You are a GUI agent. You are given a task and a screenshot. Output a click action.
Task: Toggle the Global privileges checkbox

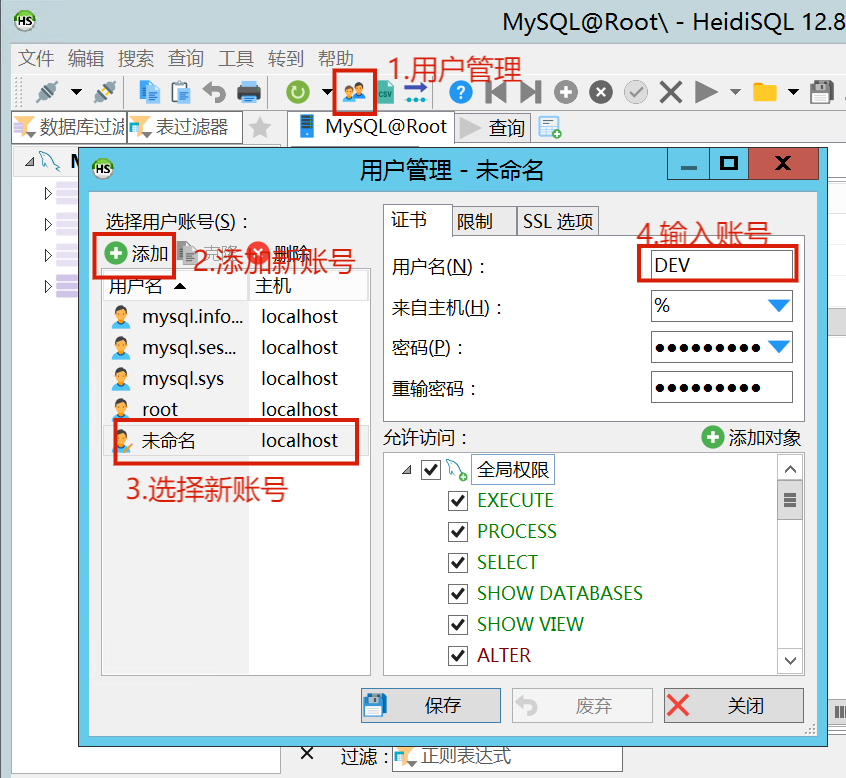point(431,469)
